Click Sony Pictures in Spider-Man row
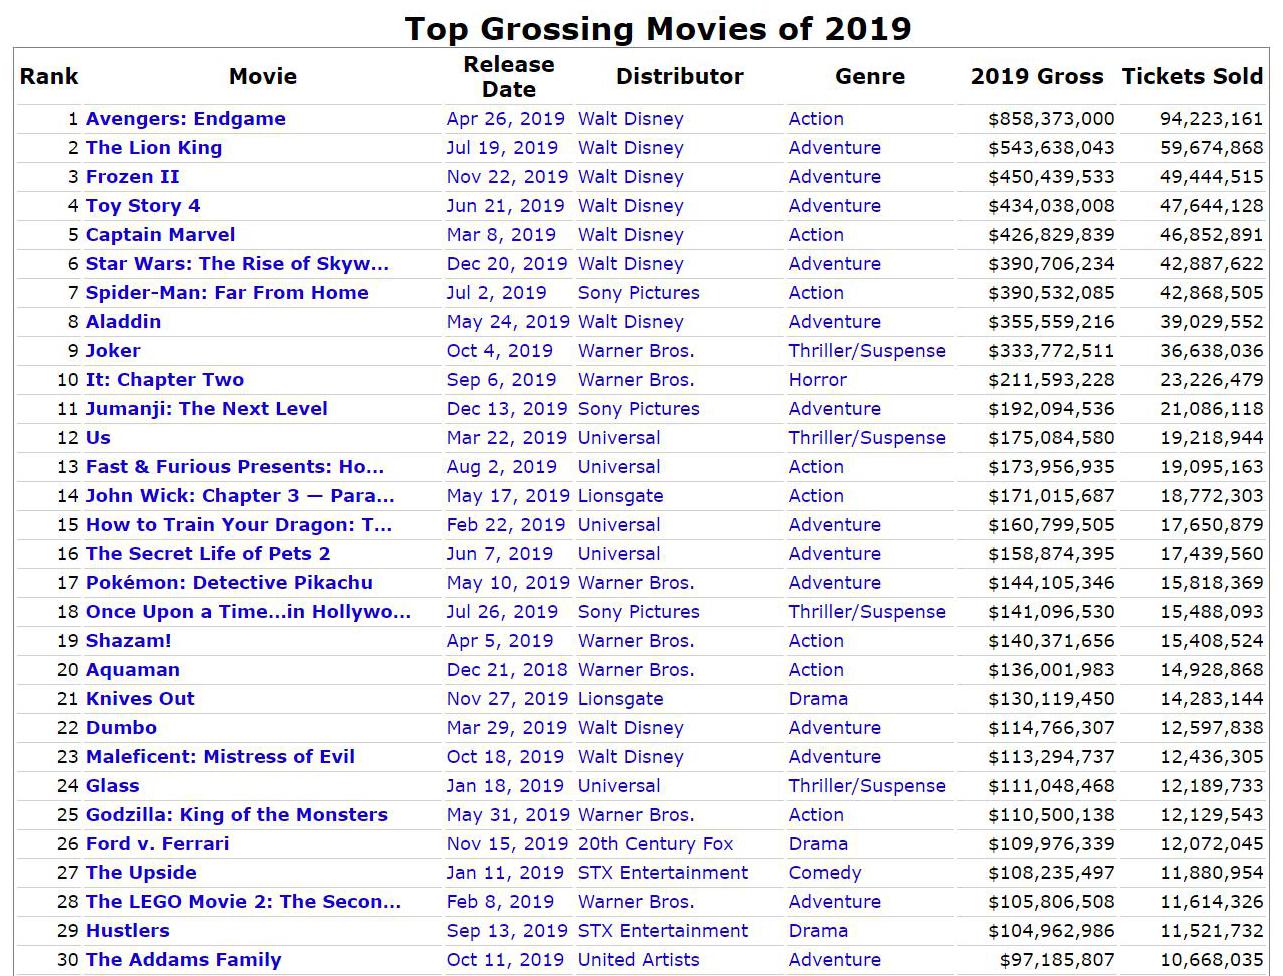This screenshot has height=976, width=1283. (x=639, y=292)
